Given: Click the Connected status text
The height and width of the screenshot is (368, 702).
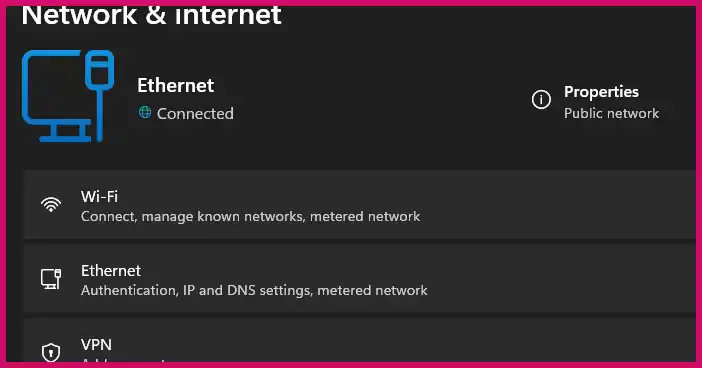Looking at the screenshot, I should [195, 114].
